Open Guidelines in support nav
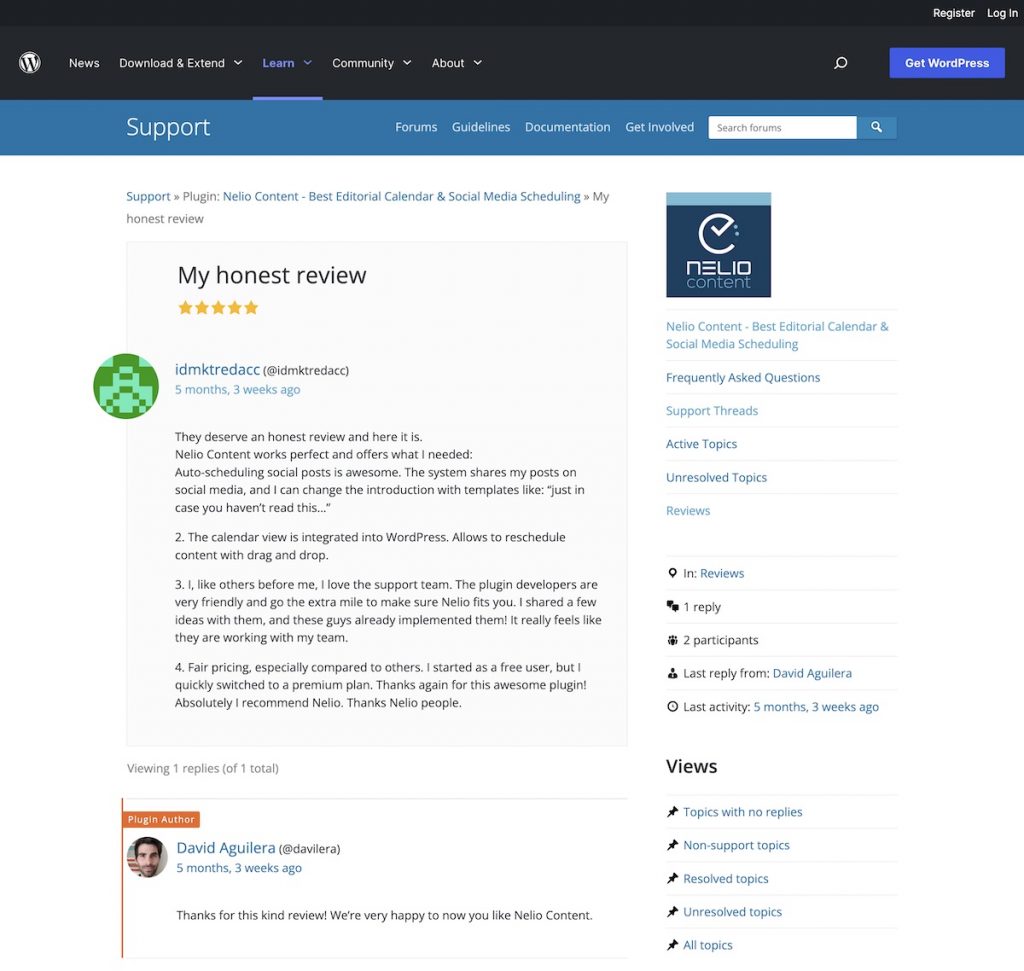This screenshot has height=971, width=1024. tap(481, 127)
